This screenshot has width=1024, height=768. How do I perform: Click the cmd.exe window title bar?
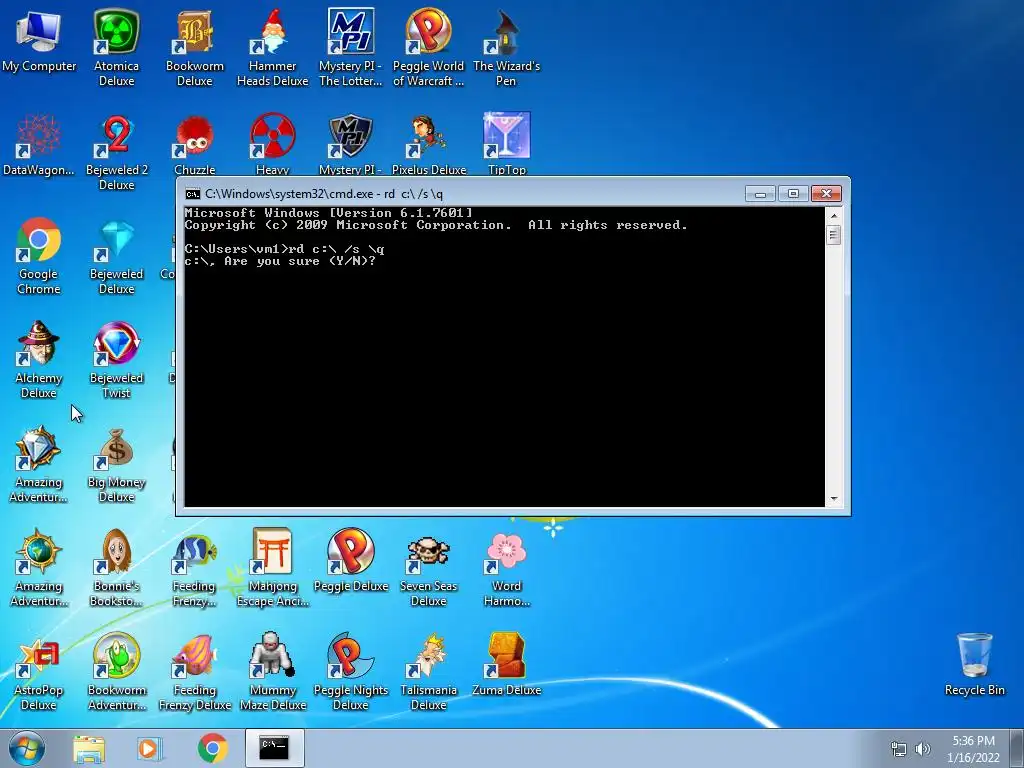tap(464, 194)
